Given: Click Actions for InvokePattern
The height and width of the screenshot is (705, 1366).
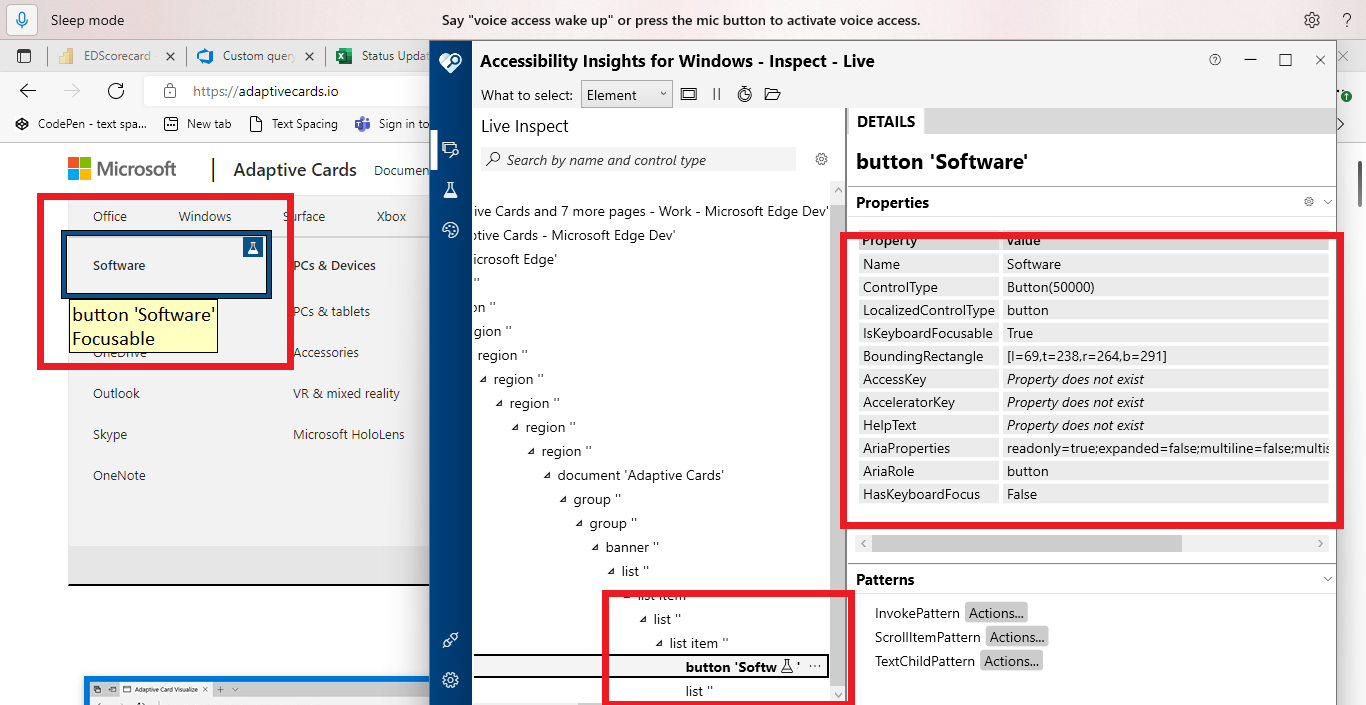Looking at the screenshot, I should click(x=996, y=612).
